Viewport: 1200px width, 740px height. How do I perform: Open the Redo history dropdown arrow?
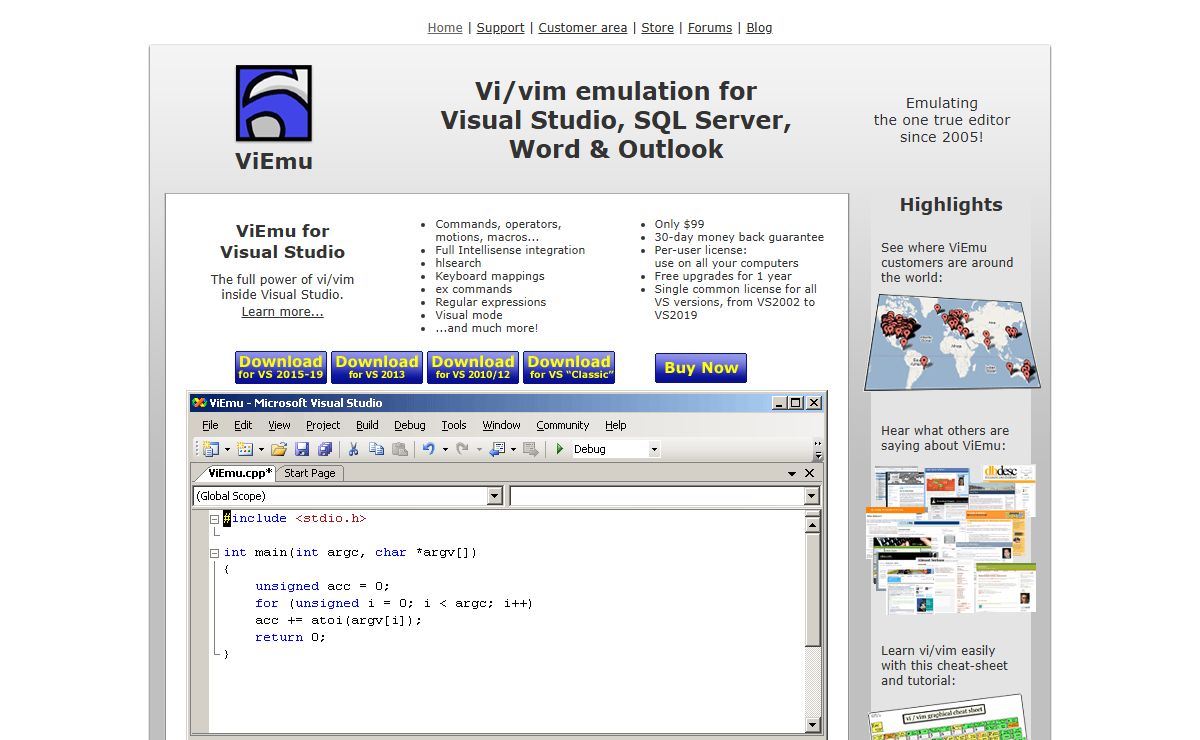[x=478, y=450]
